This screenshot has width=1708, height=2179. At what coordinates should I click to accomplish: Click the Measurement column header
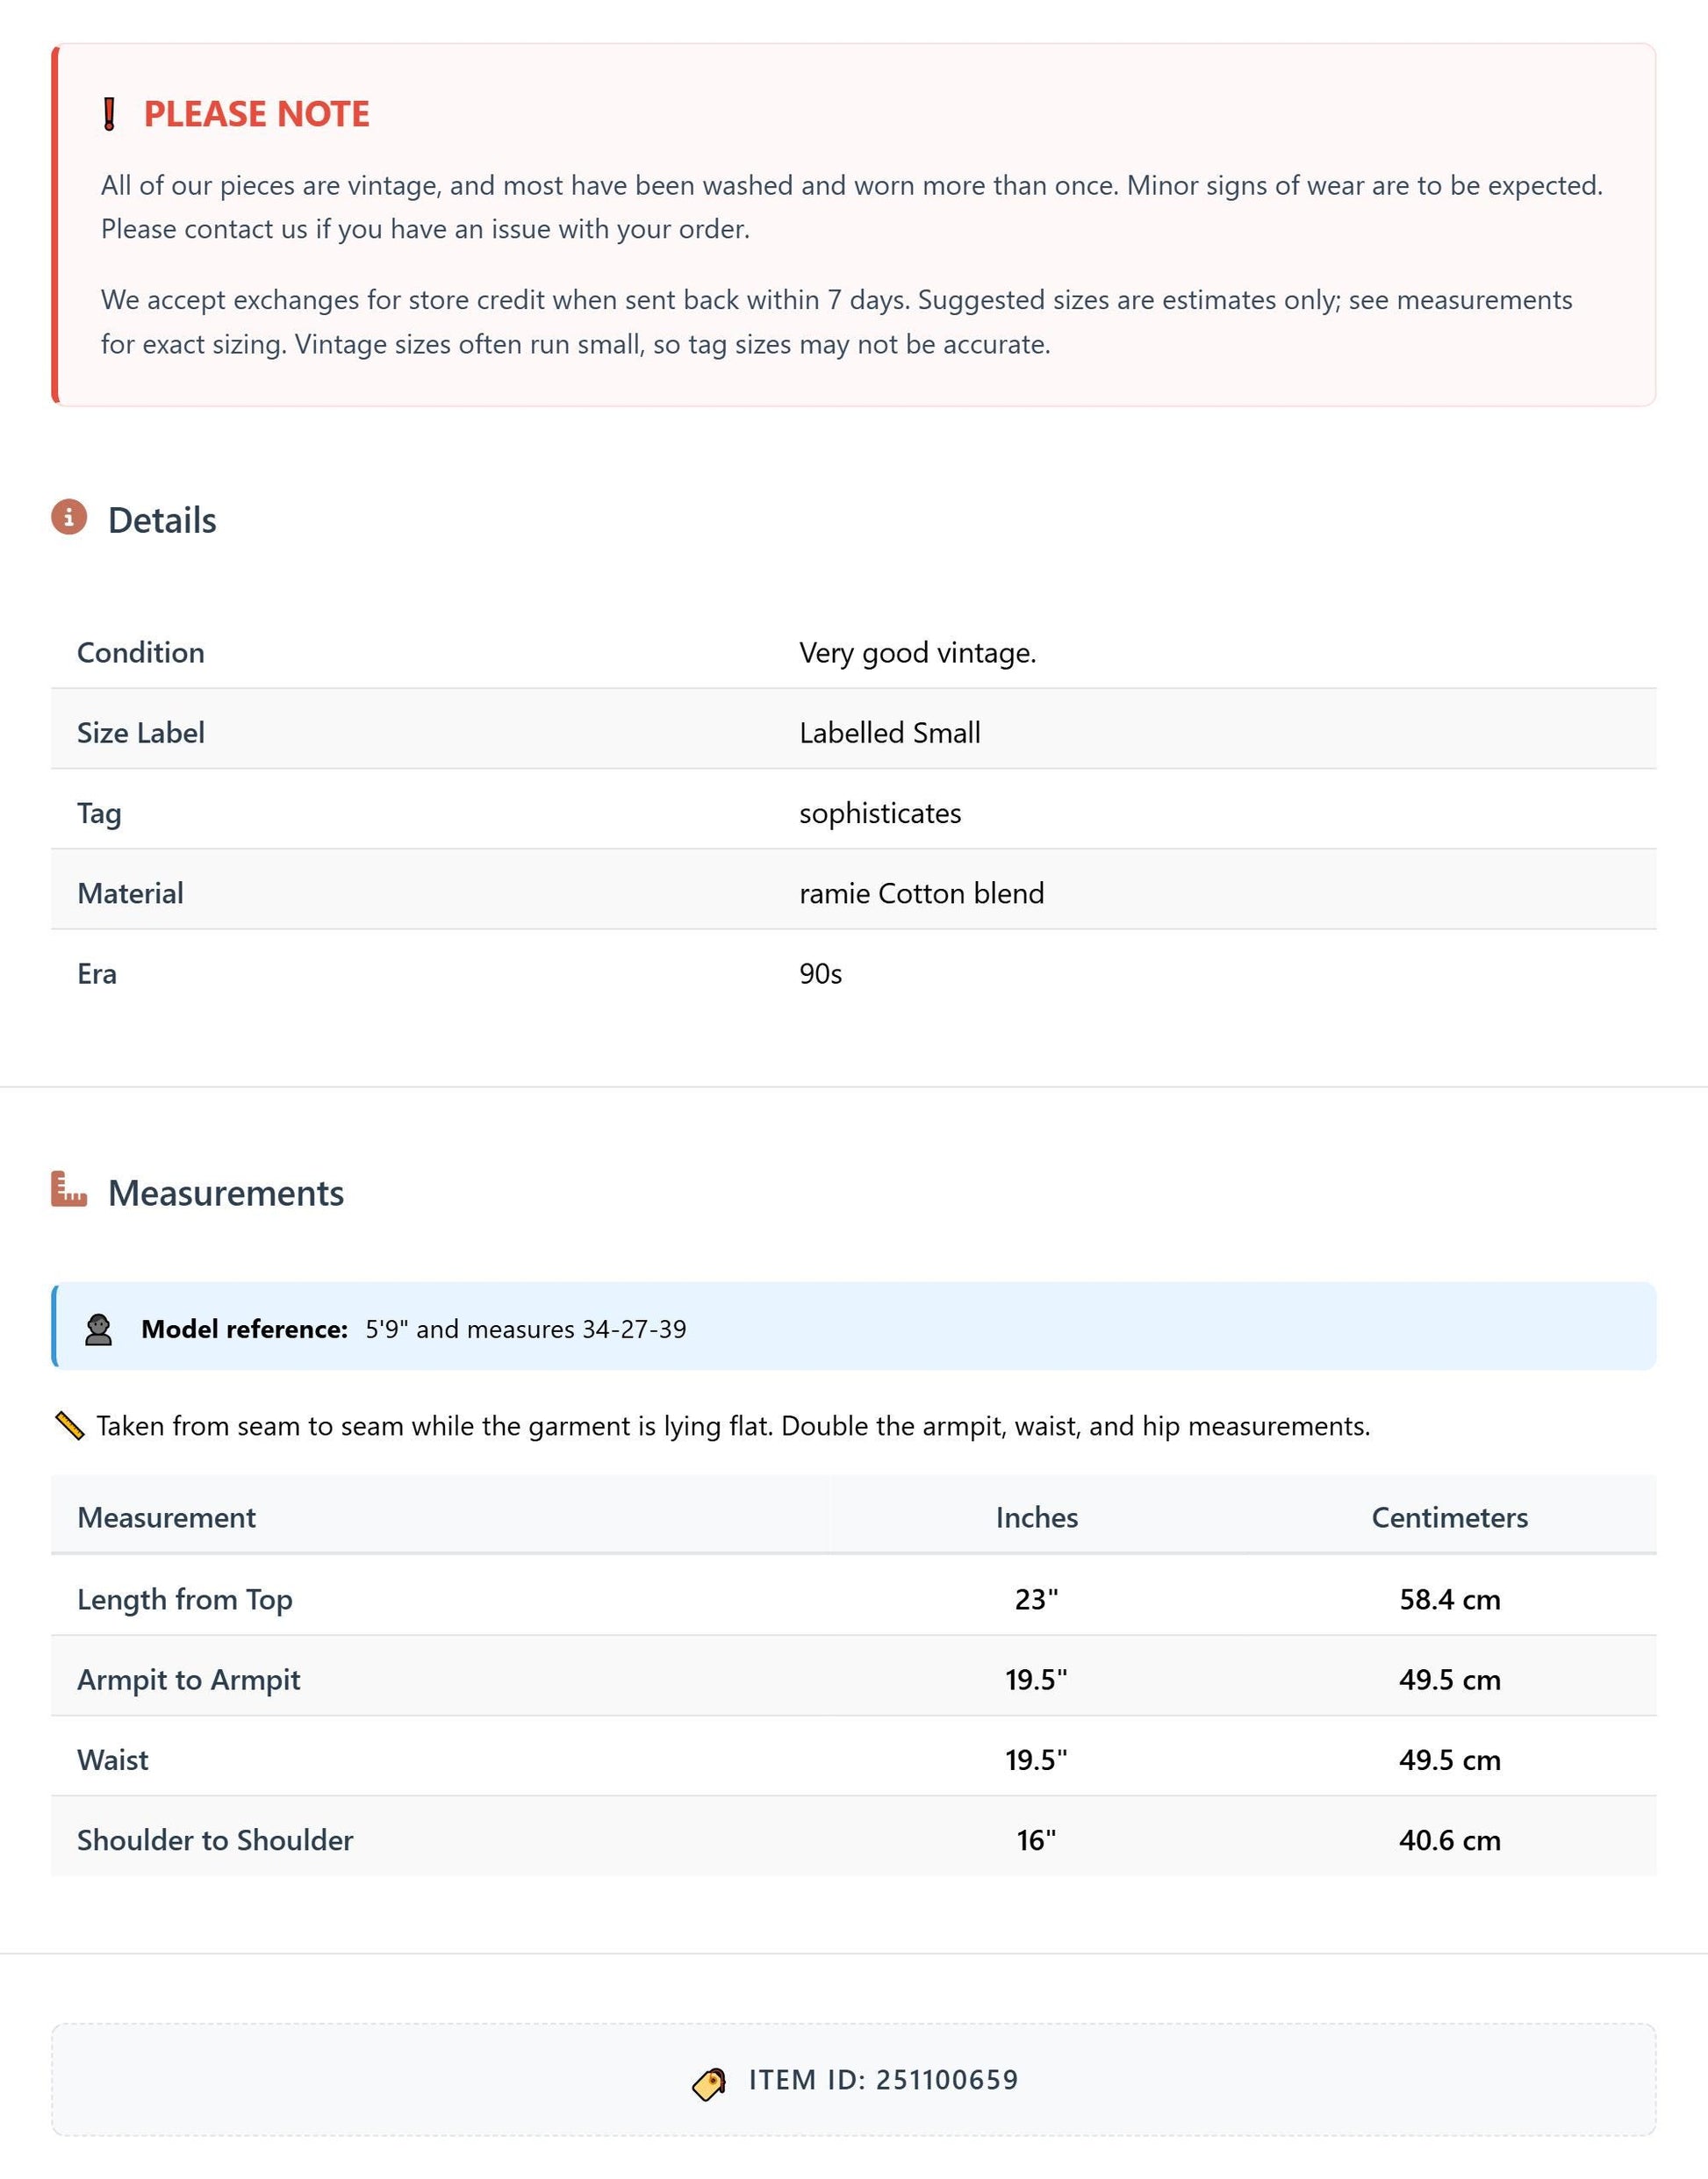[x=167, y=1517]
